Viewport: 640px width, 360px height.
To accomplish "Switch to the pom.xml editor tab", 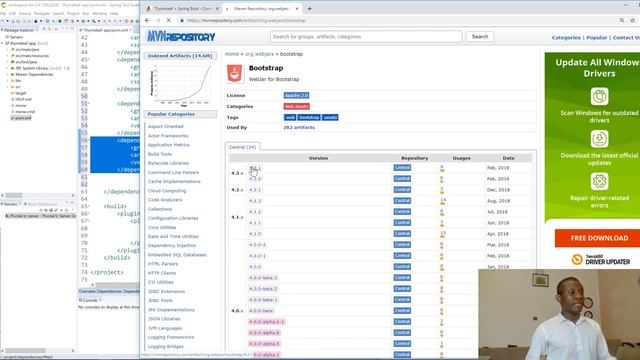I will tap(106, 30).
